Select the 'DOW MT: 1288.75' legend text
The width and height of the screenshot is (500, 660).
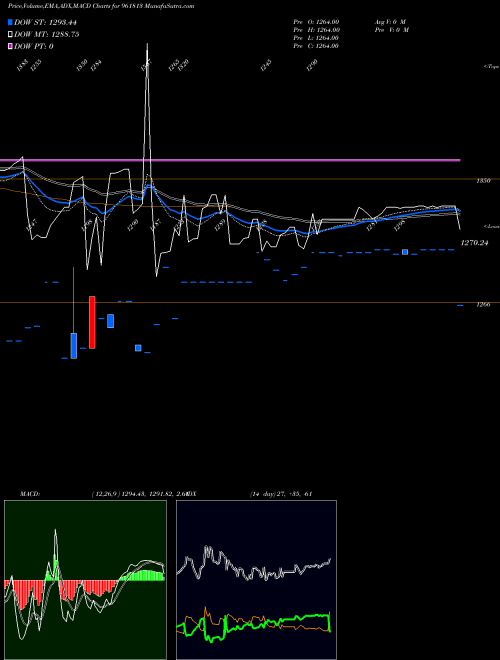pyautogui.click(x=47, y=34)
